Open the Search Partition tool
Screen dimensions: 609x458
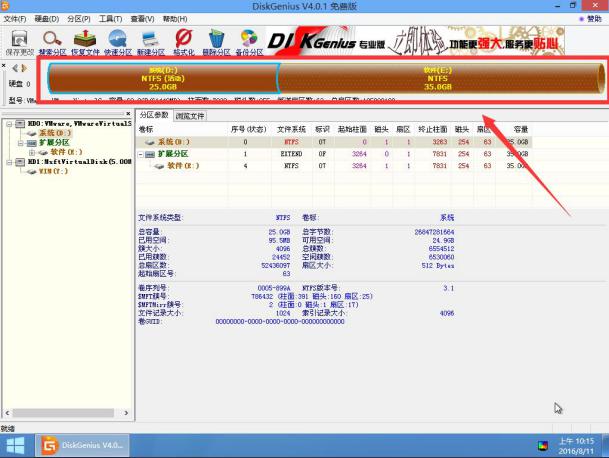pyautogui.click(x=52, y=42)
